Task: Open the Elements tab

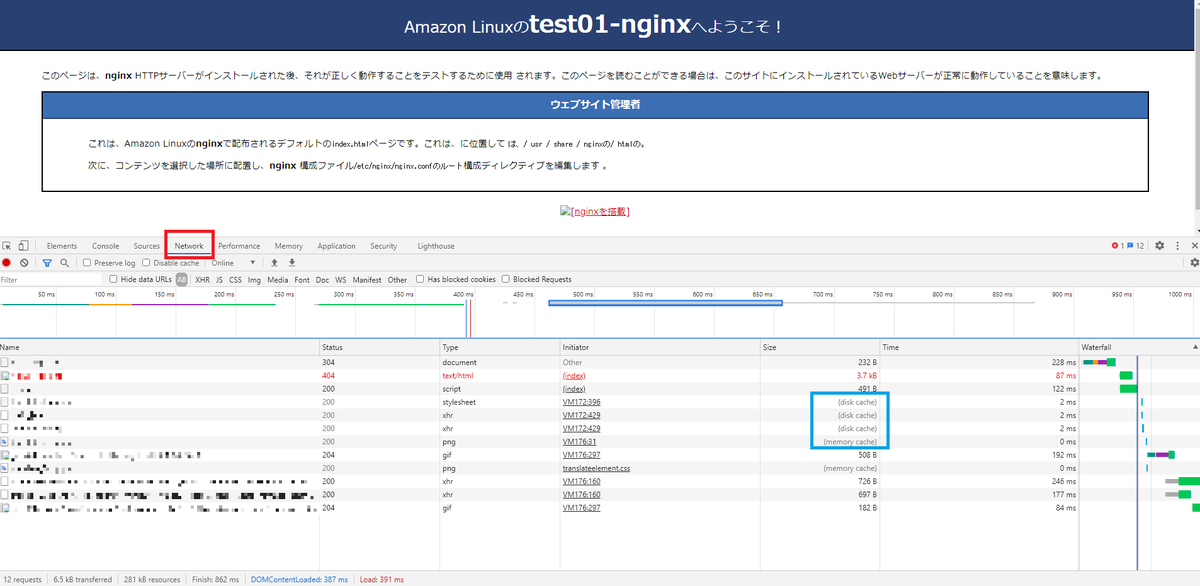Action: pos(62,246)
